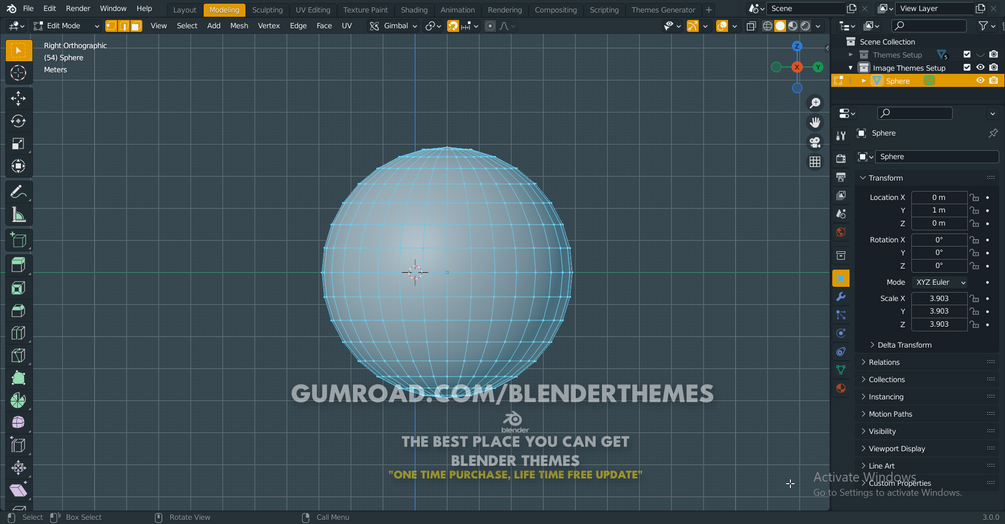The image size is (1005, 524).
Task: Select the Edge Slide tool
Action: click(x=19, y=445)
